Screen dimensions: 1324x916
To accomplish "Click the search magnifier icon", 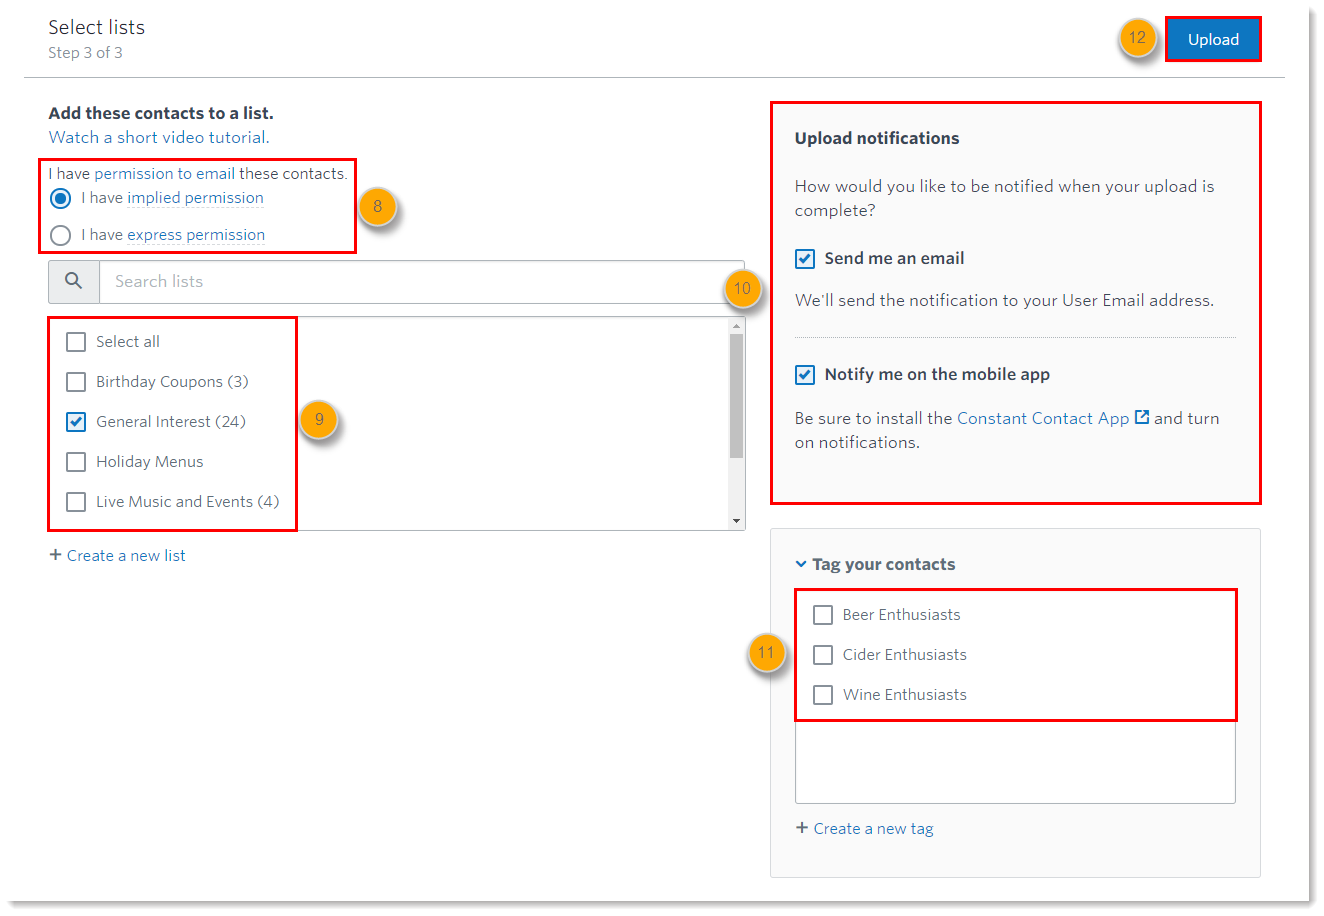I will [x=74, y=282].
